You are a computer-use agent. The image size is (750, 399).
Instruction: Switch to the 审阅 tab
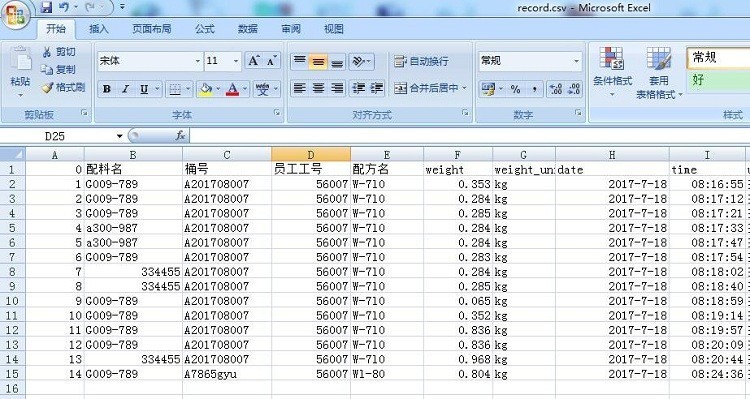tap(291, 29)
